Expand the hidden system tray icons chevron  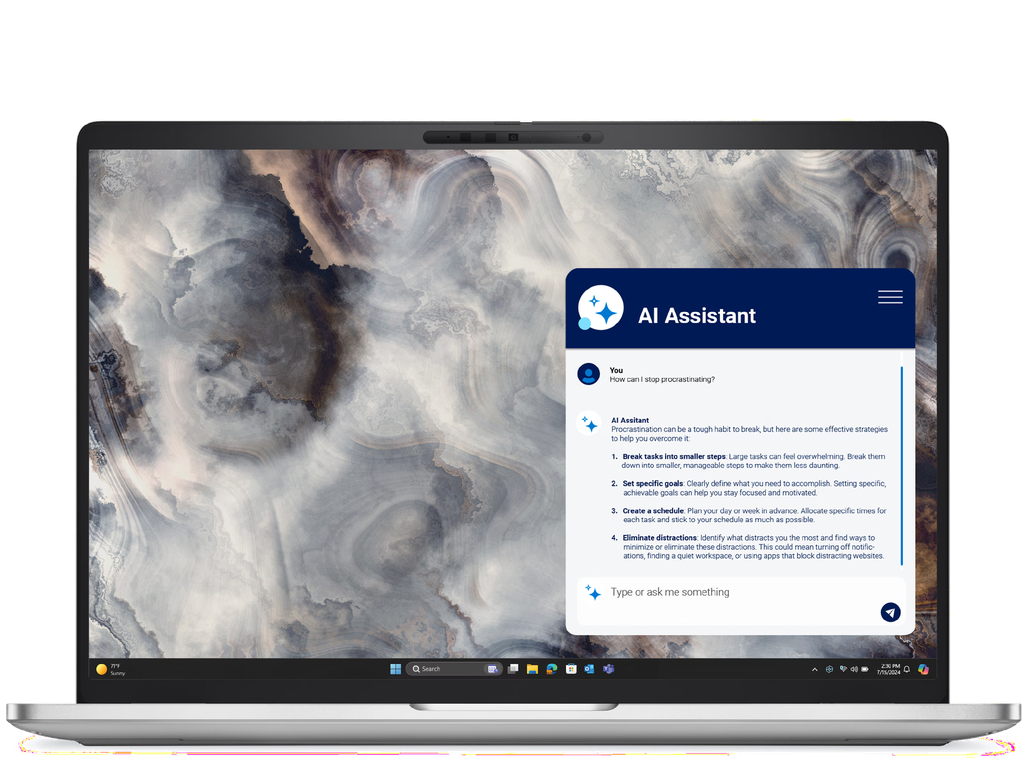pos(814,669)
